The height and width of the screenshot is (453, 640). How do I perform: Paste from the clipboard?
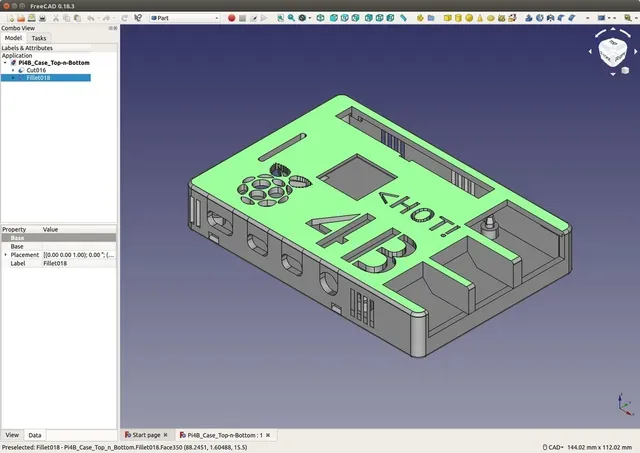click(x=77, y=18)
